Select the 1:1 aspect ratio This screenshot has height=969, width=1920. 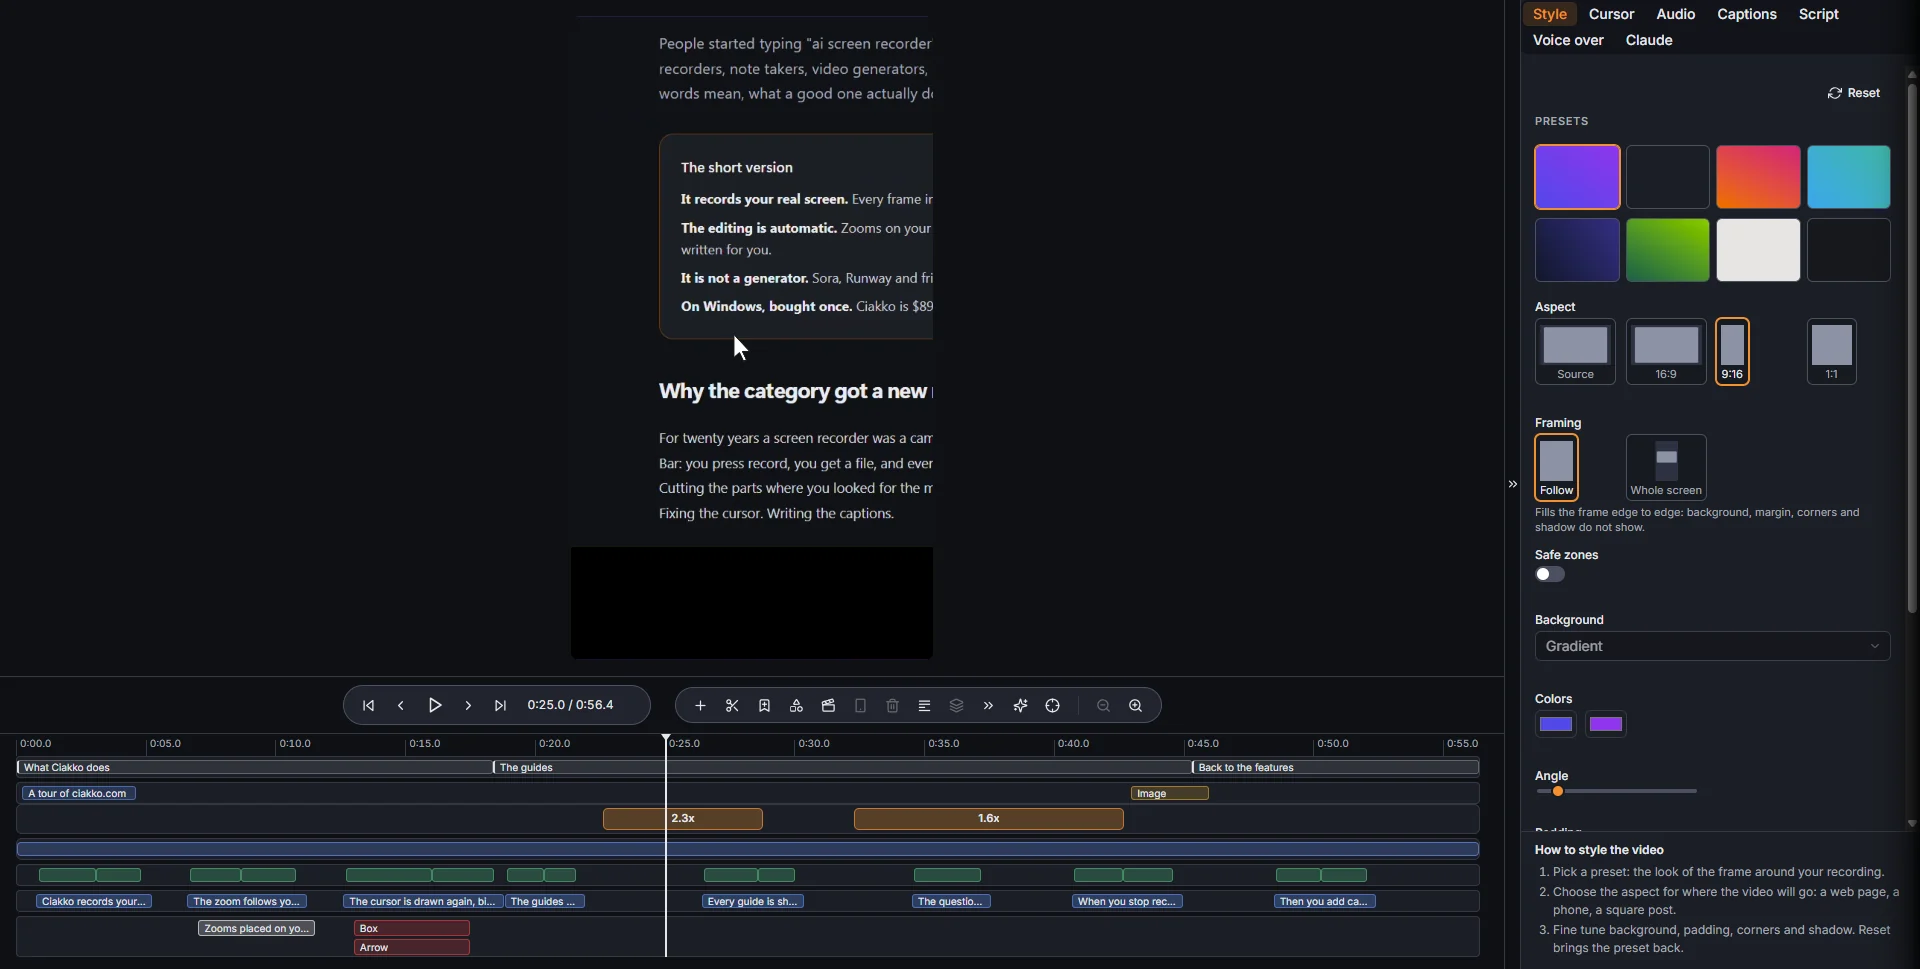pyautogui.click(x=1832, y=351)
